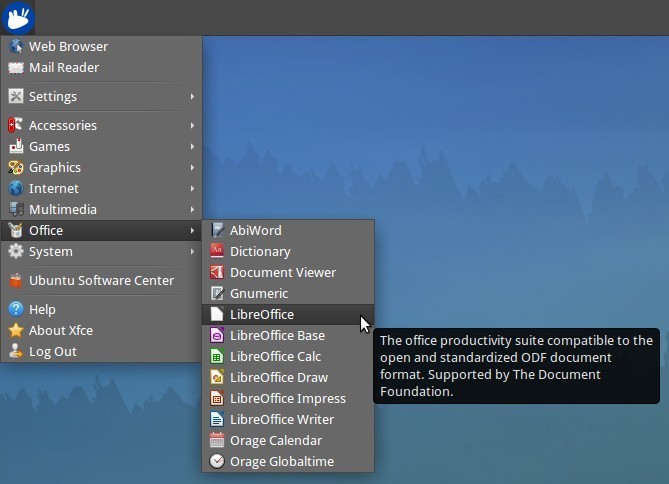
Task: Click the Help question mark icon
Action: click(16, 309)
